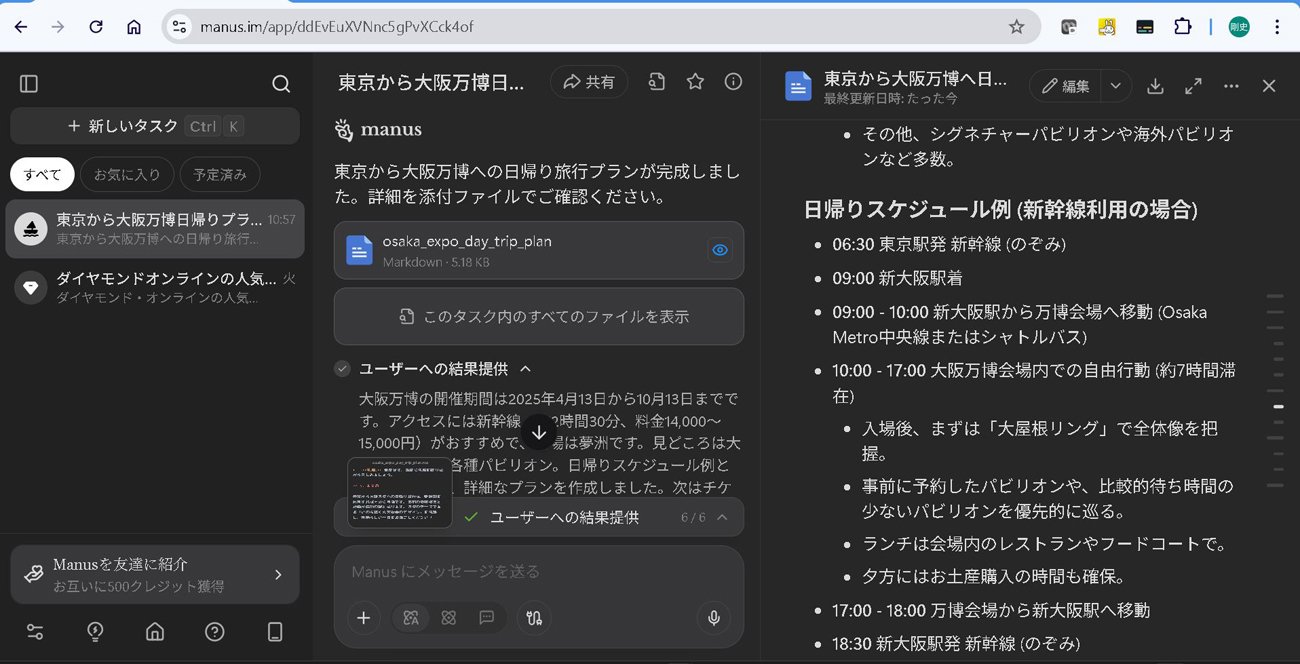This screenshot has width=1300, height=664.
Task: Click このタスク内のすべてのファイルを表示 button
Action: [x=539, y=316]
